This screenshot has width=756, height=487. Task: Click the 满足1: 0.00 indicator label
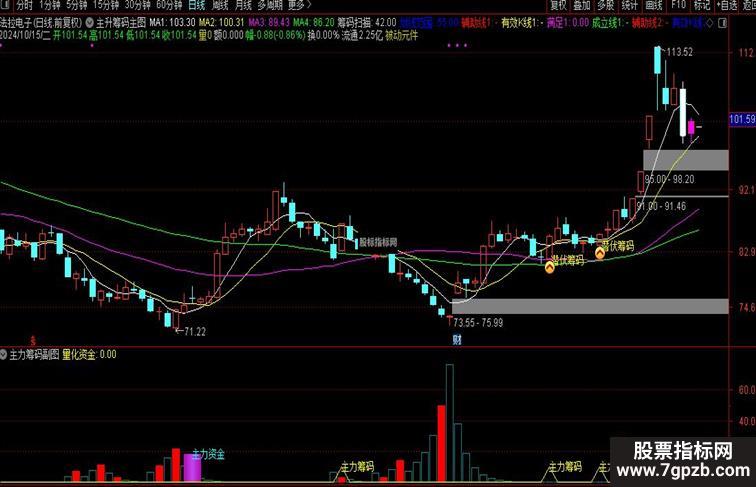[567, 23]
